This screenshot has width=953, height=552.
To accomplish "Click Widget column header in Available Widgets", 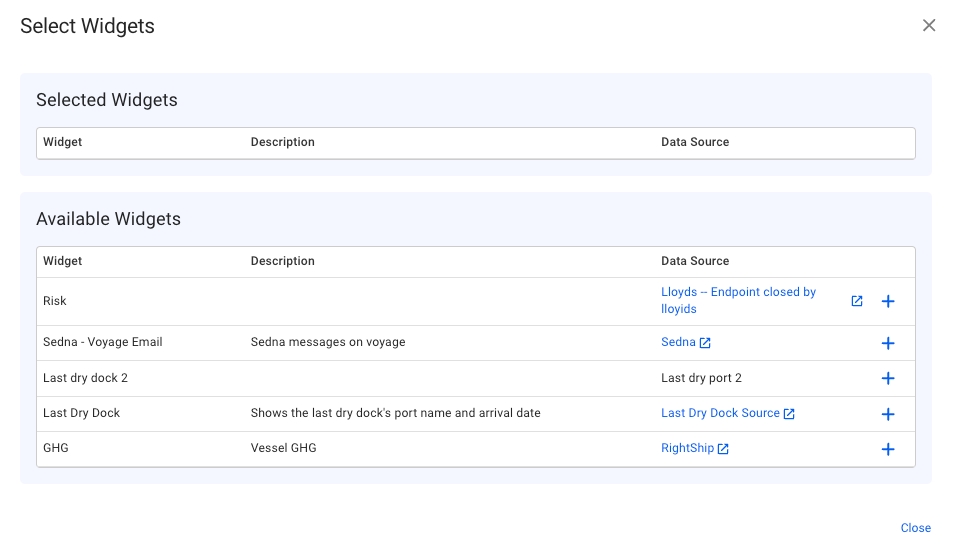I will [x=63, y=261].
